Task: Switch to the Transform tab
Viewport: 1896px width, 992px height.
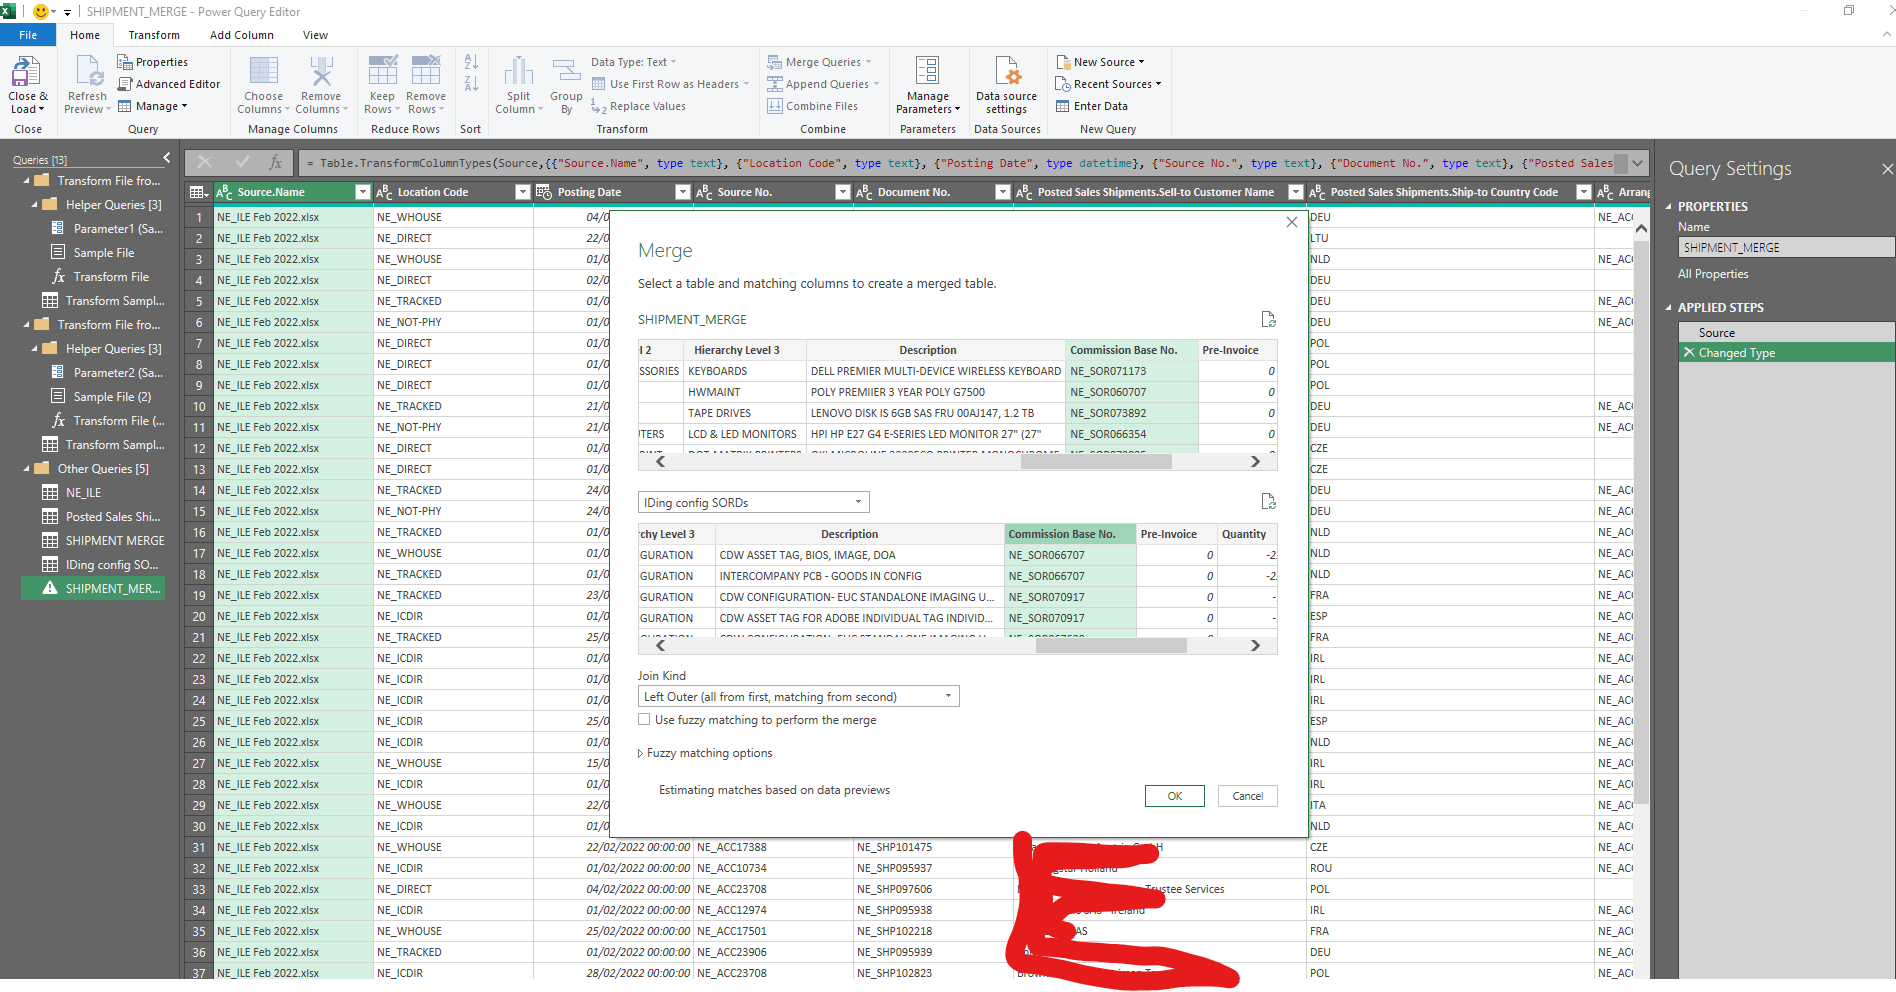Action: pyautogui.click(x=154, y=35)
